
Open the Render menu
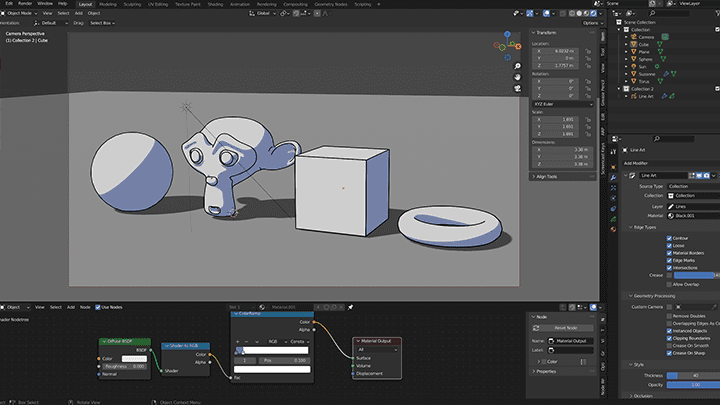25,4
